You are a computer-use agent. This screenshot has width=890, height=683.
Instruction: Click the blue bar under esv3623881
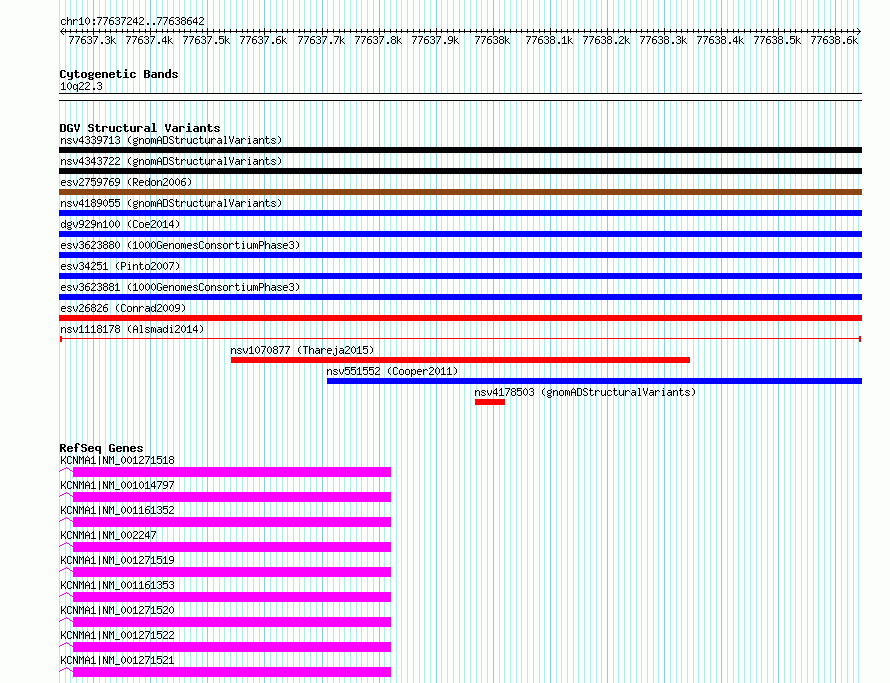460,297
